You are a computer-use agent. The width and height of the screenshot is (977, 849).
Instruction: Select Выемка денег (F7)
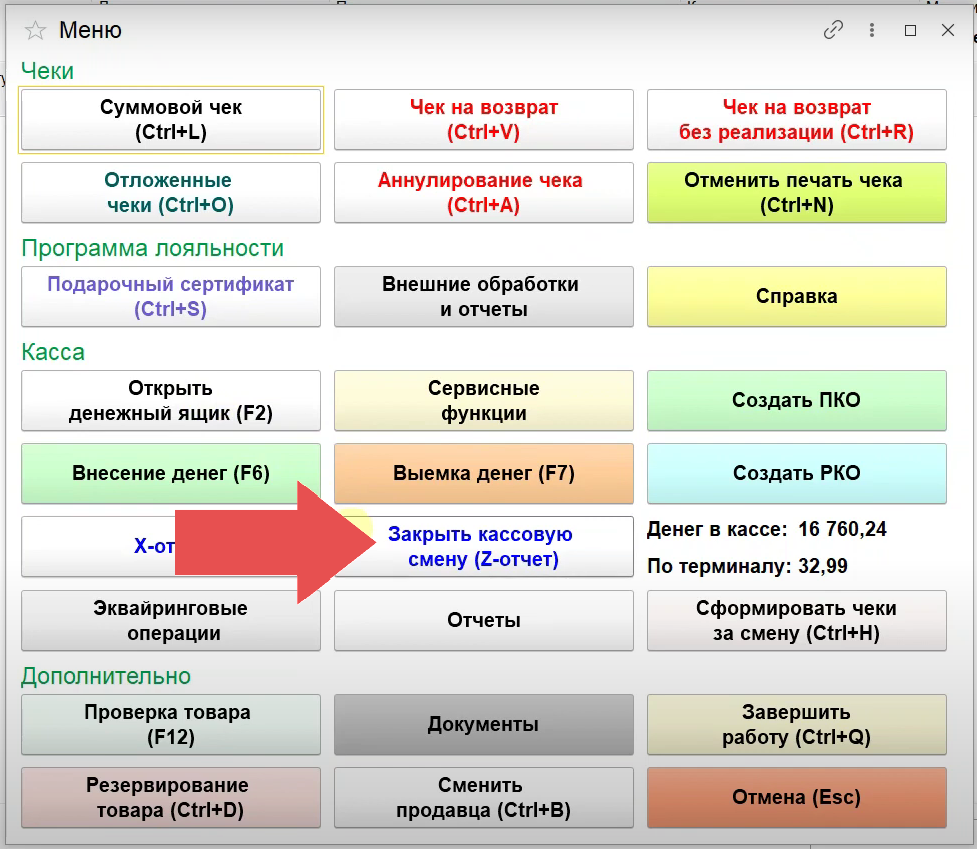pos(484,474)
